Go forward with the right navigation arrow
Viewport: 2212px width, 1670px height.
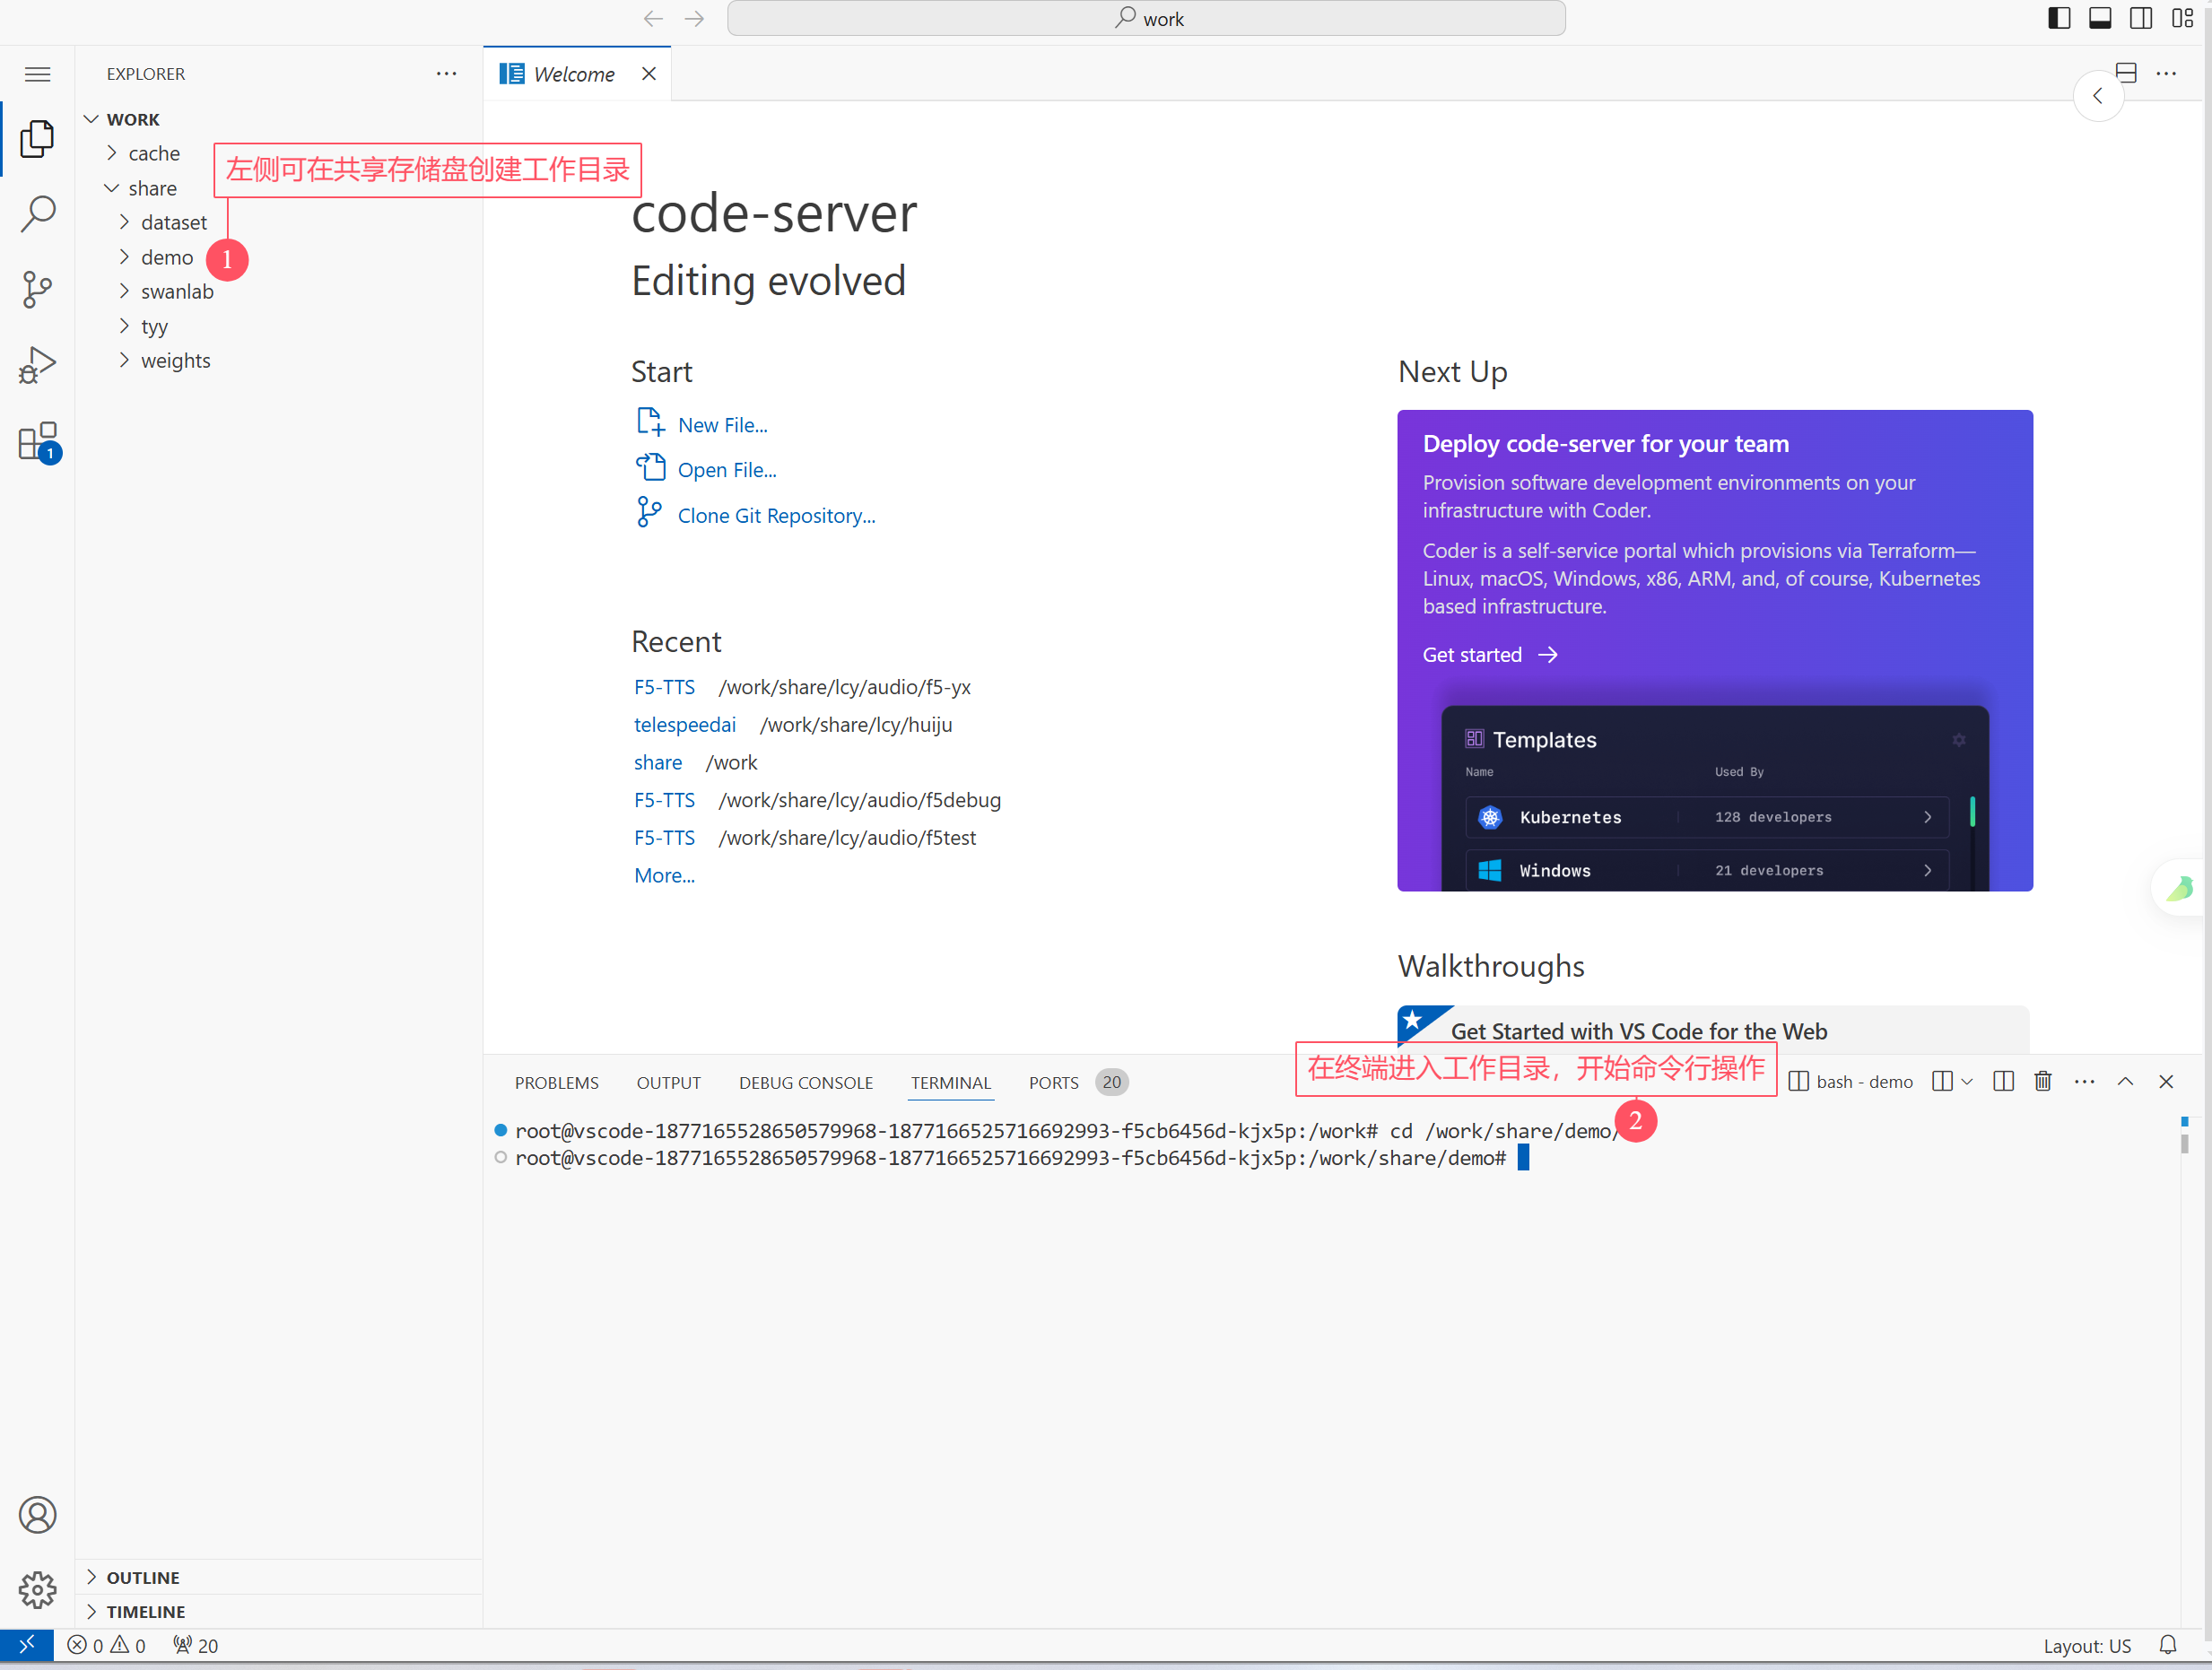click(694, 19)
